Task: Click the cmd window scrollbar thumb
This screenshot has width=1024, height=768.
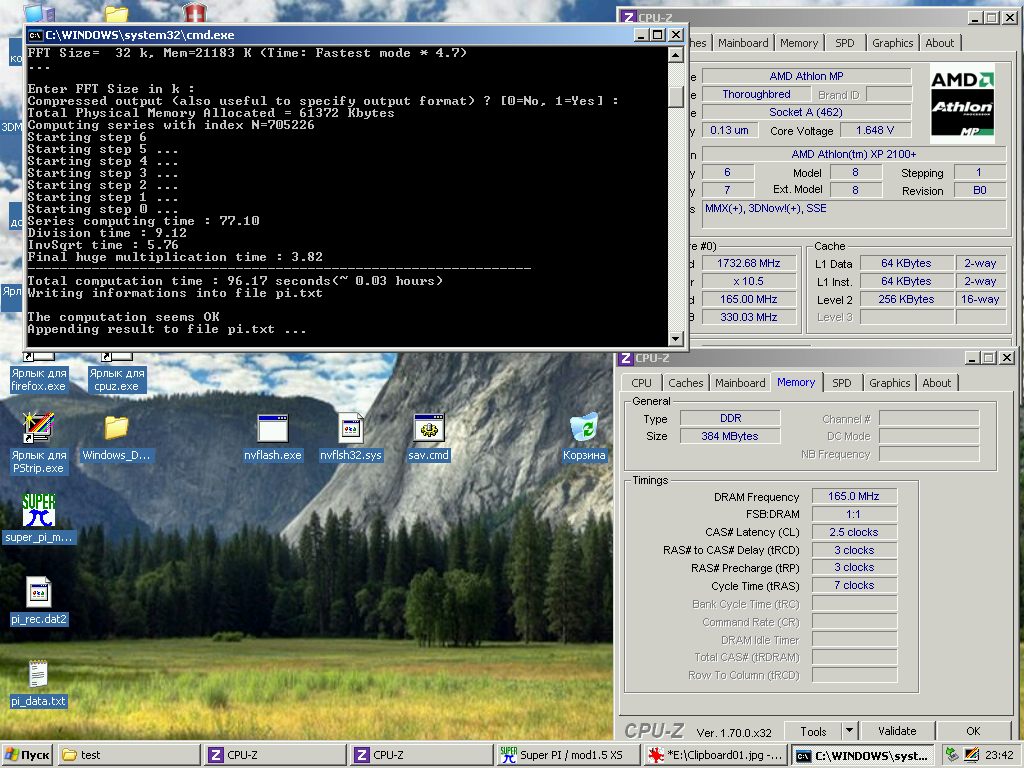Action: pyautogui.click(x=677, y=97)
